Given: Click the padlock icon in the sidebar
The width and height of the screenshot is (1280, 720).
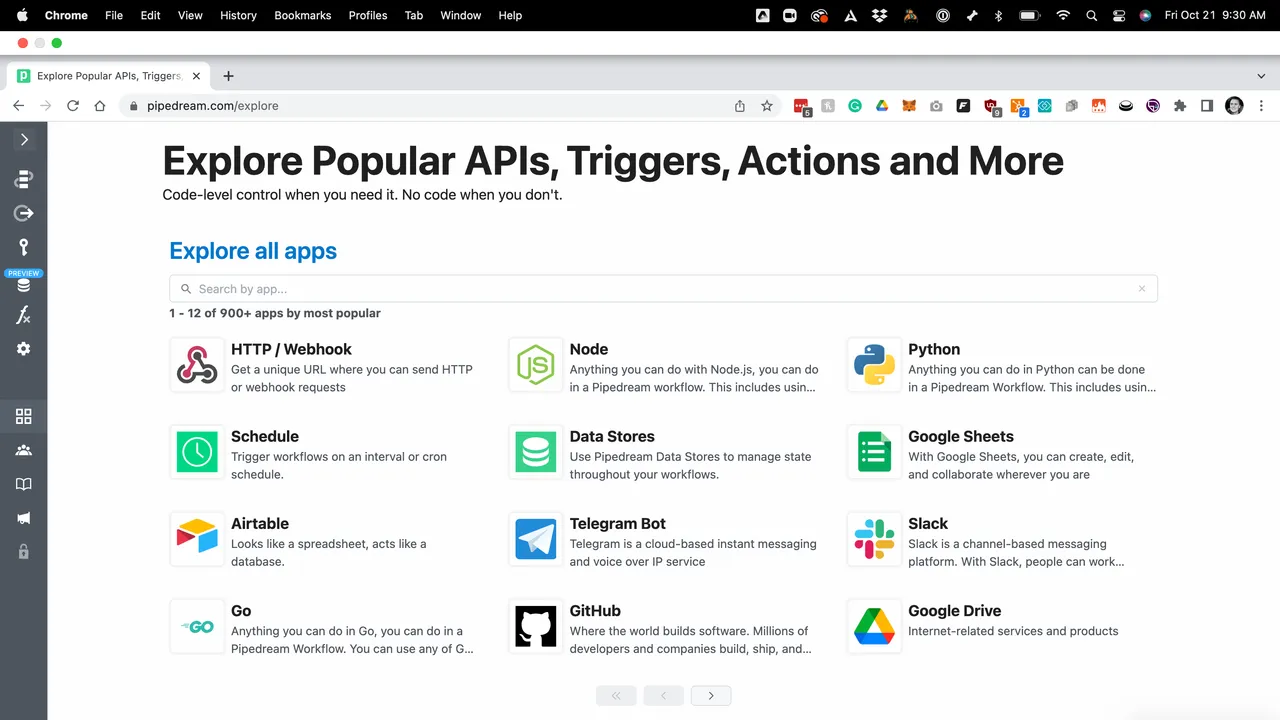Looking at the screenshot, I should point(24,552).
